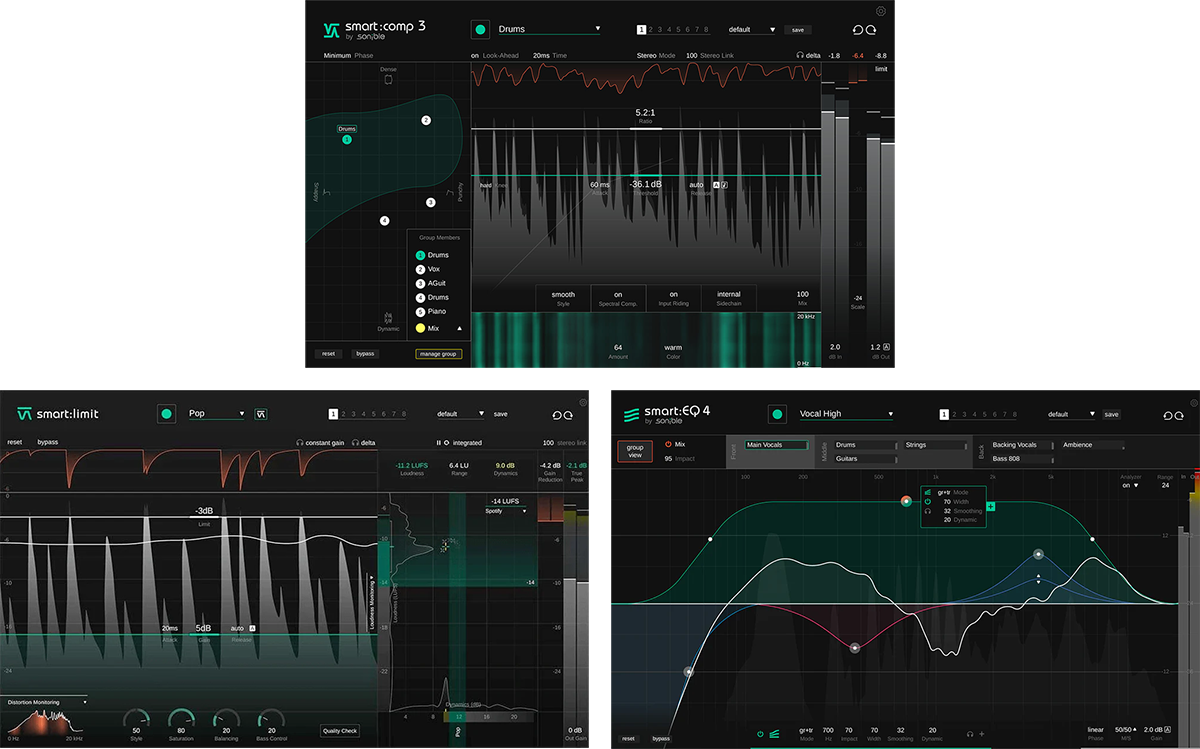Click the green learn button in smart:comp 3
Viewport: 1200px width, 749px height.
coord(481,30)
